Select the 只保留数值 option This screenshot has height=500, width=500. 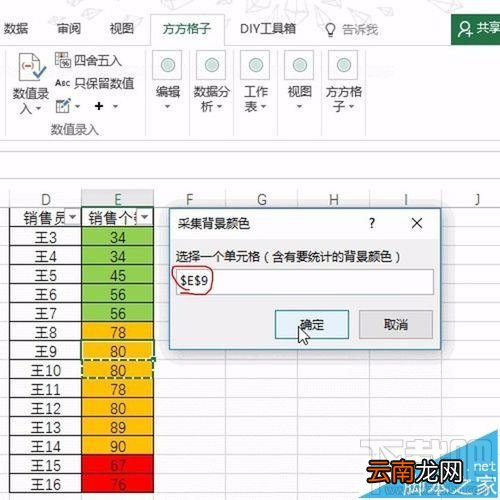[95, 83]
